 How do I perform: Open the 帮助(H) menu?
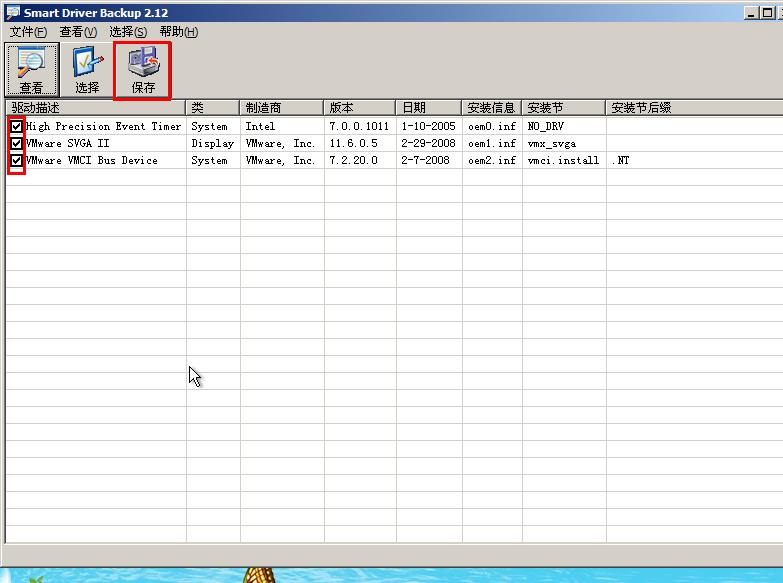coord(179,32)
